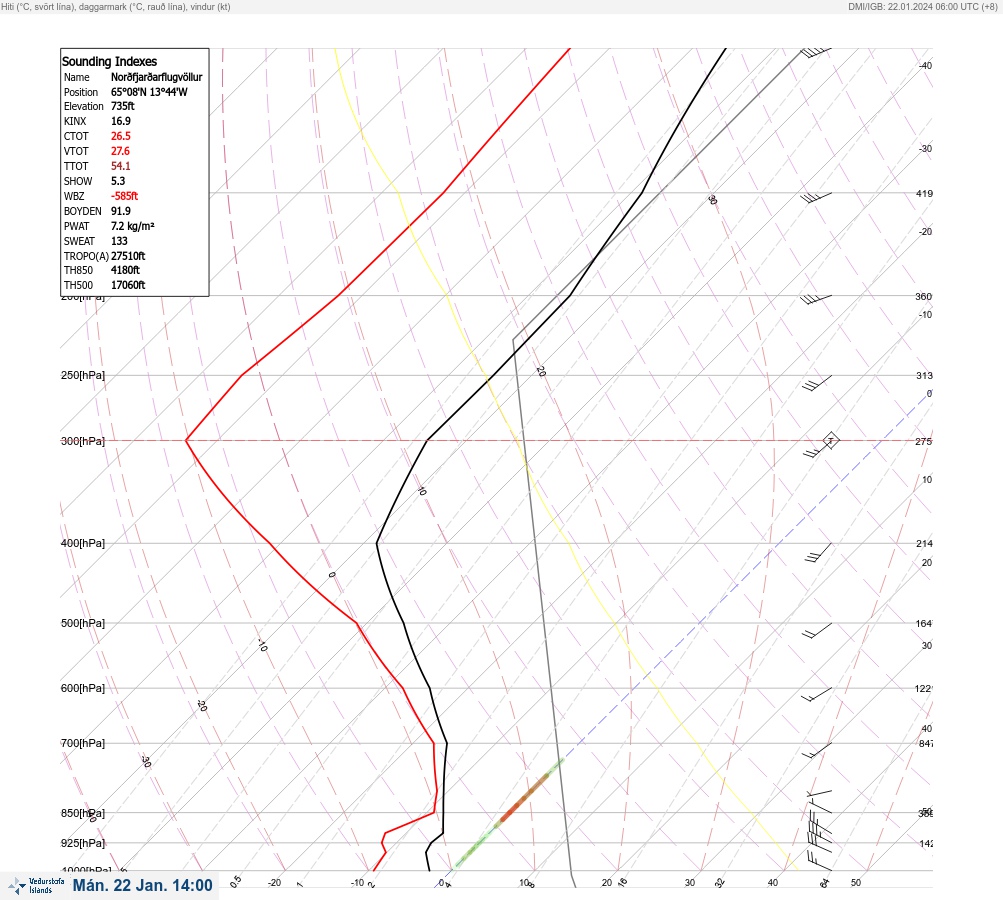Click the 313 flight level label on right axis
The height and width of the screenshot is (900, 1003).
924,375
